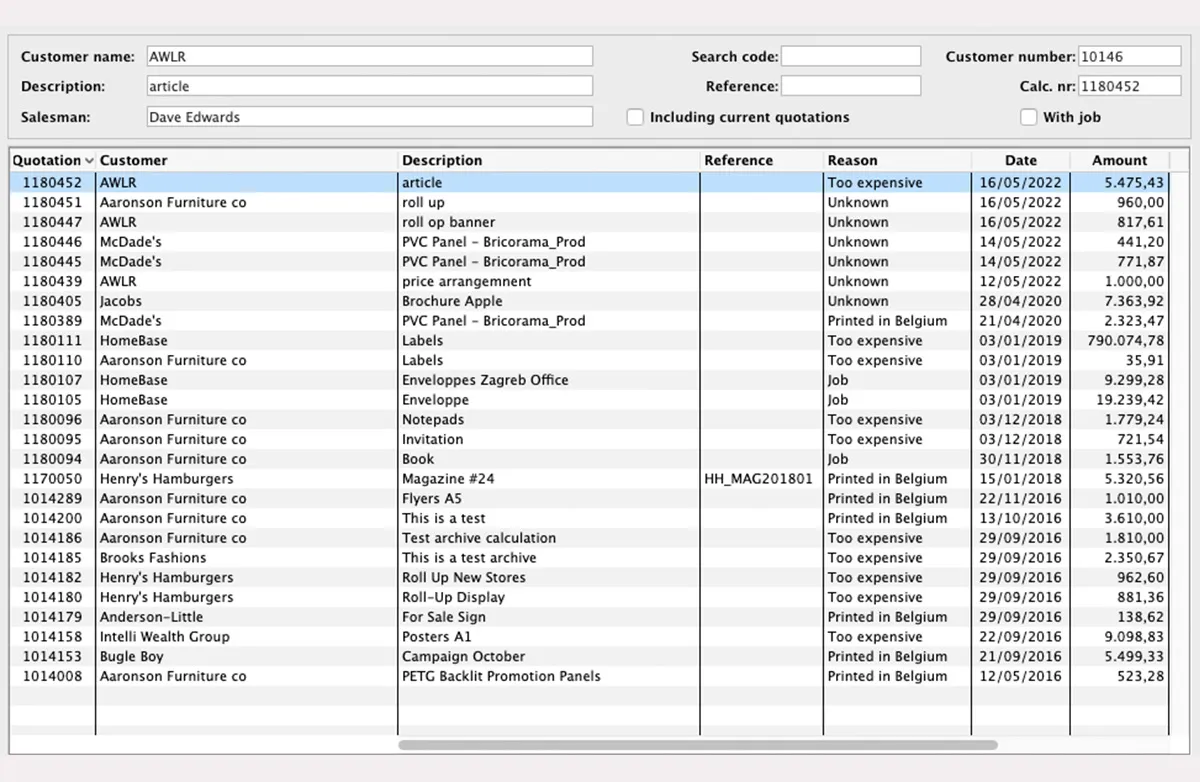Viewport: 1200px width, 782px height.
Task: Click reference HH_MAG201801 cell
Action: click(761, 479)
